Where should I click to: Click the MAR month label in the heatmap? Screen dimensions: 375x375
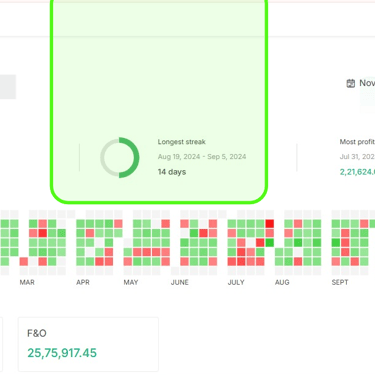pos(27,282)
